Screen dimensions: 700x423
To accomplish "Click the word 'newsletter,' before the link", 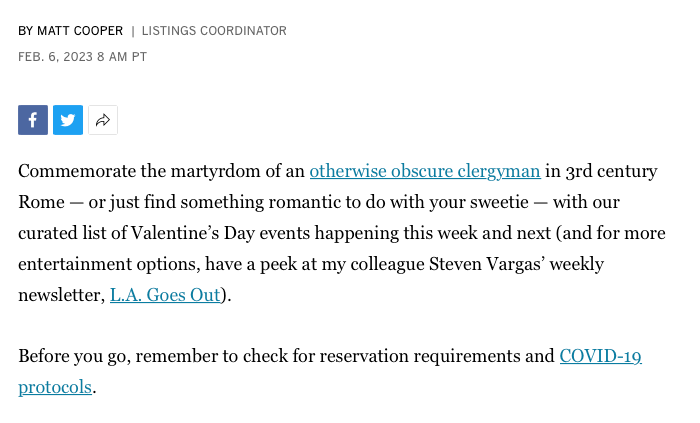I will (62, 295).
